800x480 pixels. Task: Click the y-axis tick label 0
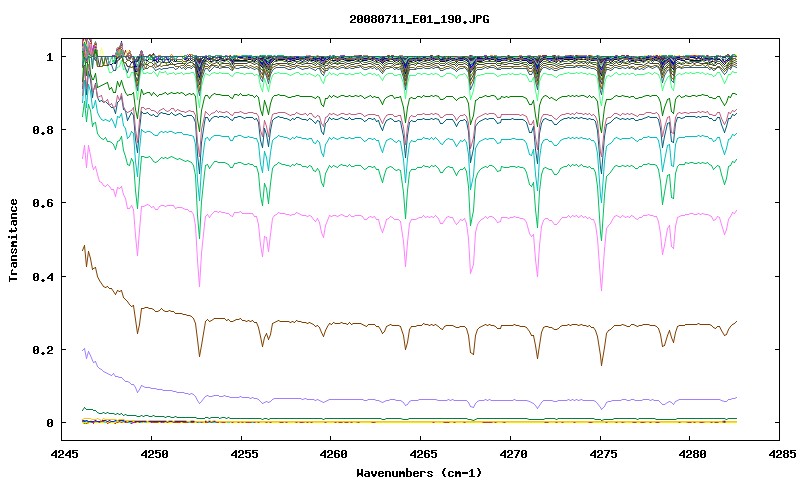pos(49,423)
